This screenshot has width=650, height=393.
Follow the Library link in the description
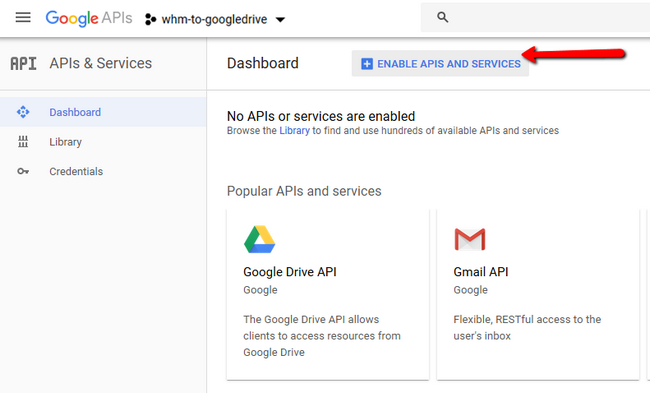pyautogui.click(x=294, y=131)
